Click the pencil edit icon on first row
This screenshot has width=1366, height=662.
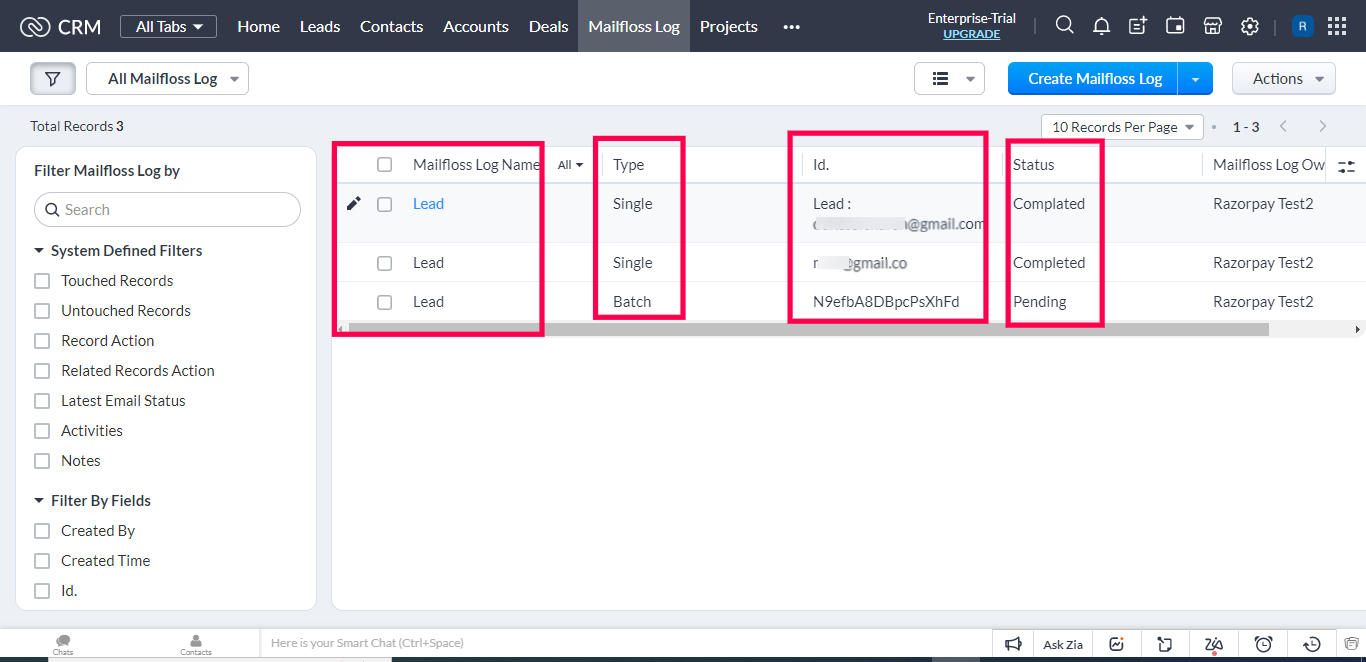pos(353,204)
